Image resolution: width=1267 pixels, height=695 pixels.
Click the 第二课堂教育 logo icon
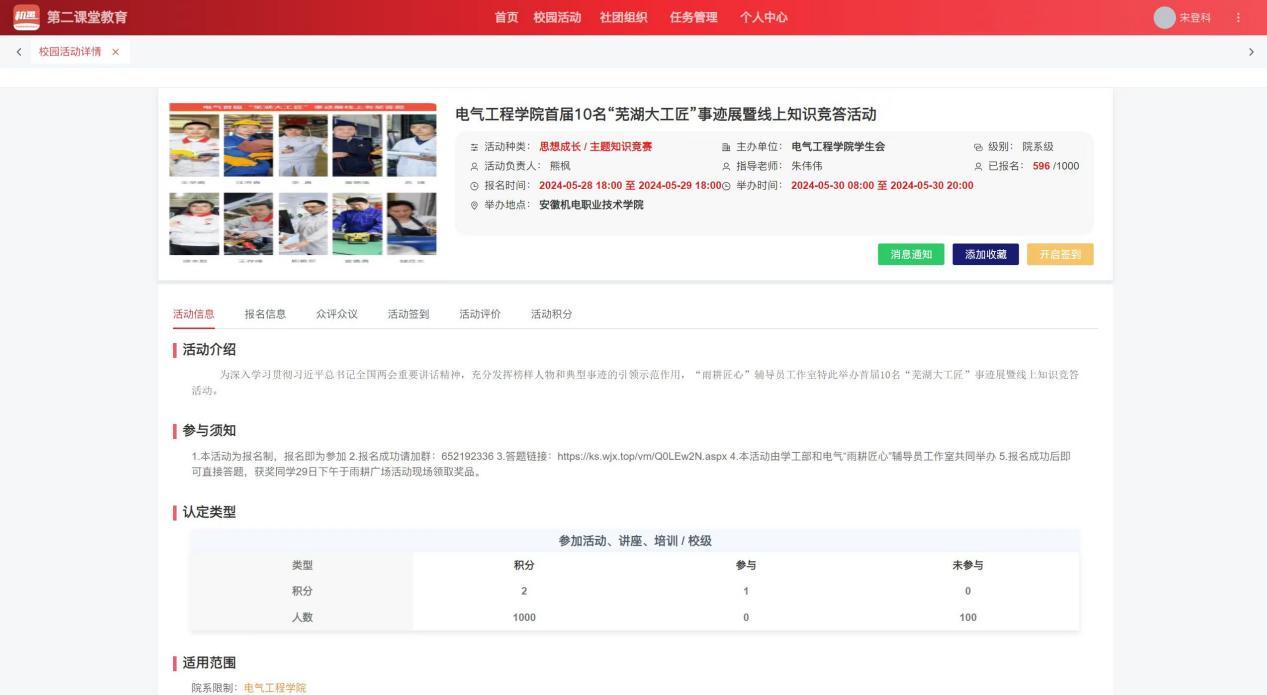(x=26, y=17)
